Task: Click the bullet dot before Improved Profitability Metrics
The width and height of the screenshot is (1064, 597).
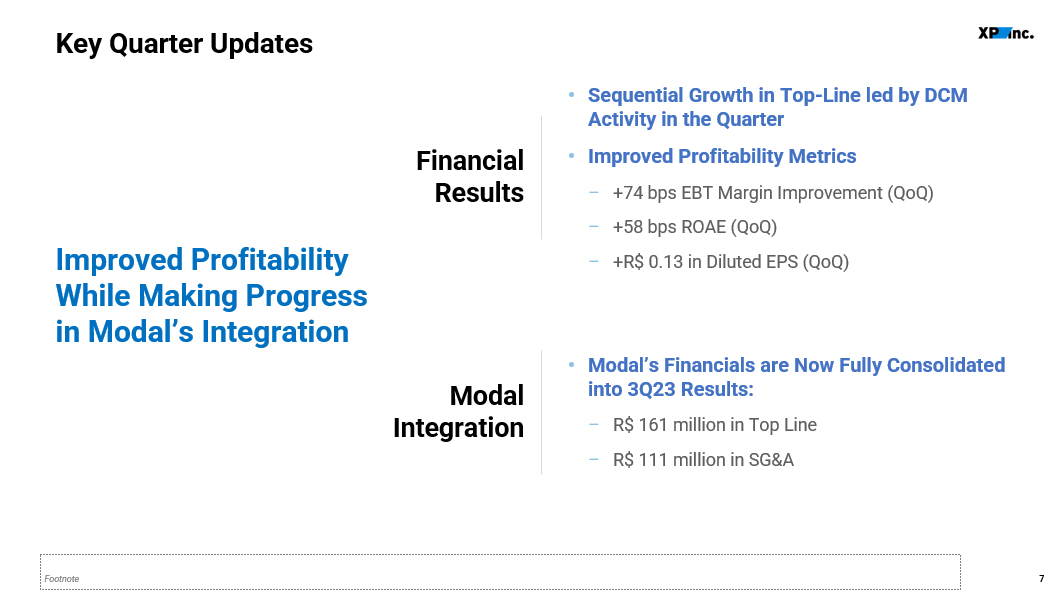Action: coord(571,156)
